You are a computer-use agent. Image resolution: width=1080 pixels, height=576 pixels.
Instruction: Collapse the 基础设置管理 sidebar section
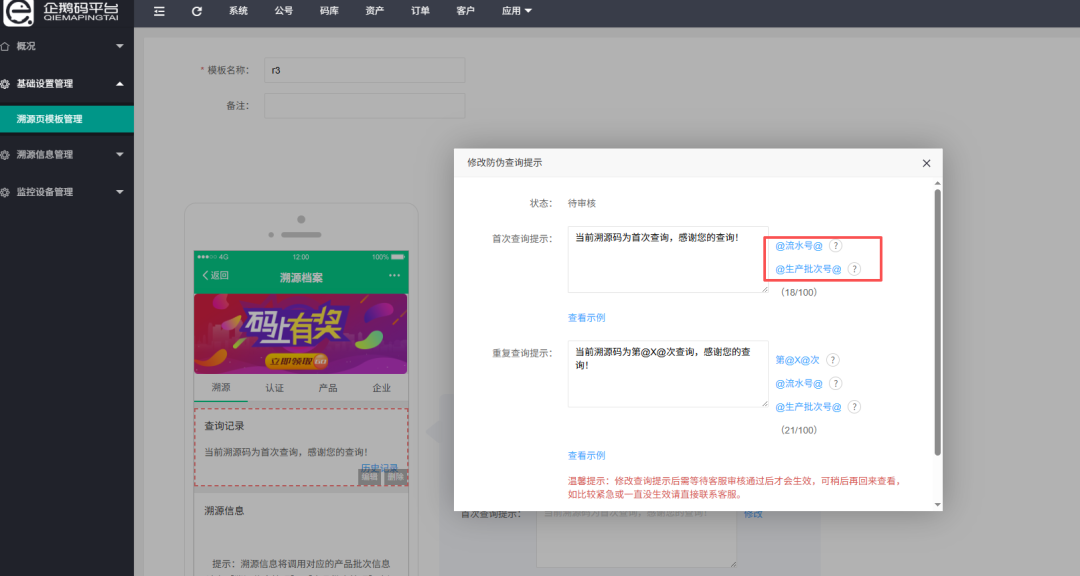point(66,84)
